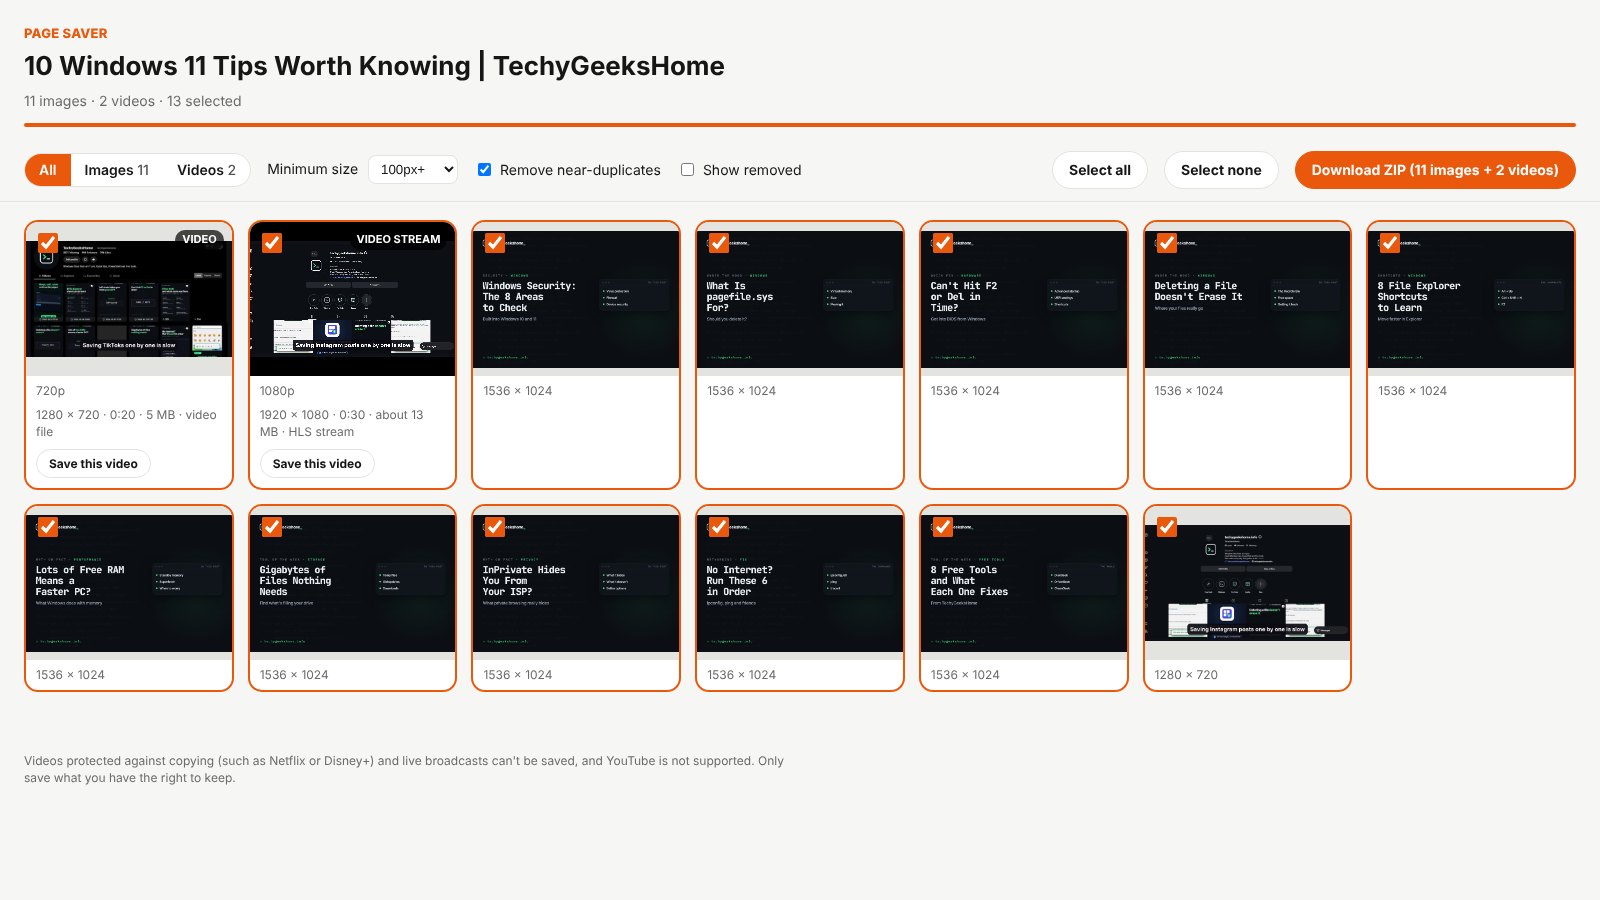Image resolution: width=1600 pixels, height=900 pixels.
Task: Uncheck the Lots of Free RAM image
Action: pos(48,527)
